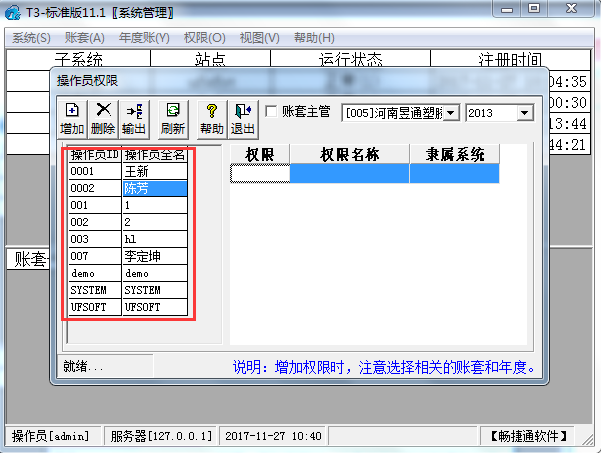
Task: Click the 权限 column header
Action: (x=260, y=154)
